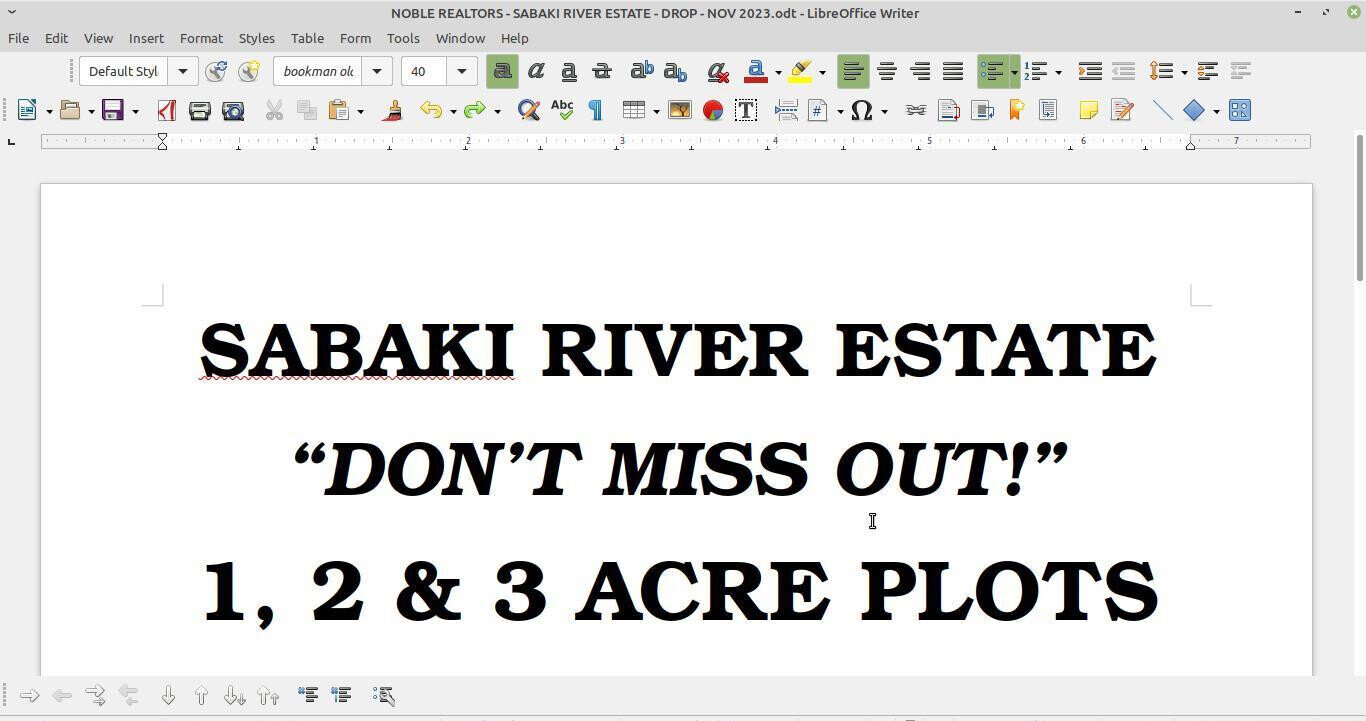This screenshot has height=721, width=1366.
Task: Click the Increase Indent icon
Action: (1090, 71)
